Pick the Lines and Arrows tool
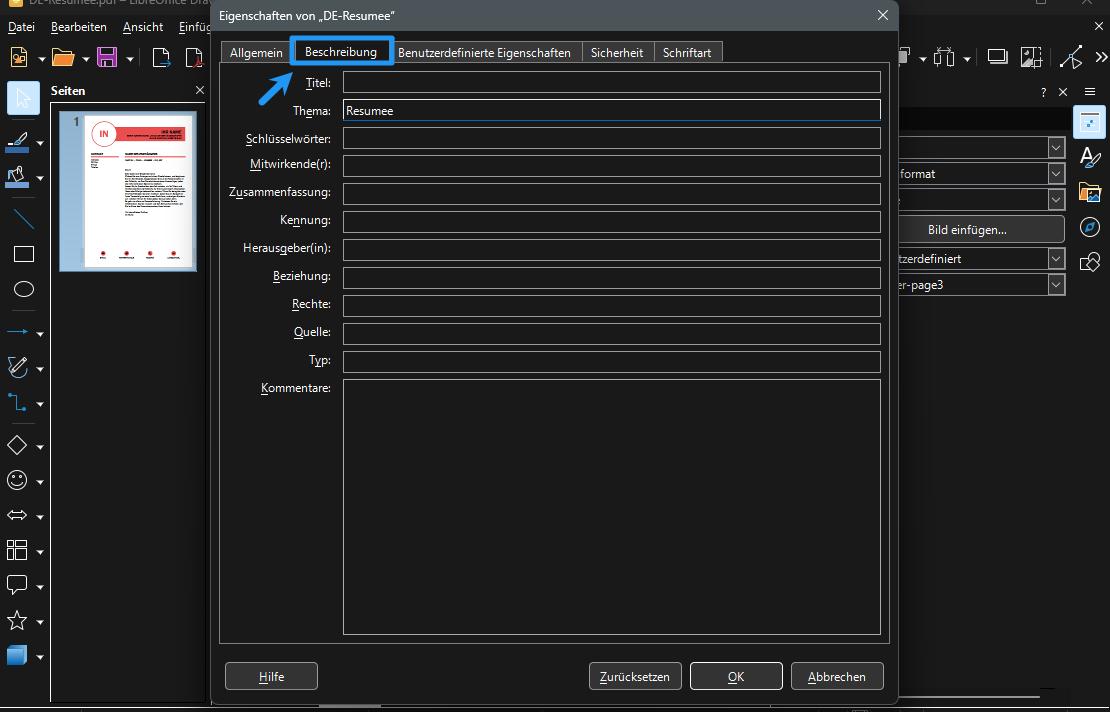The width and height of the screenshot is (1110, 712). point(17,332)
